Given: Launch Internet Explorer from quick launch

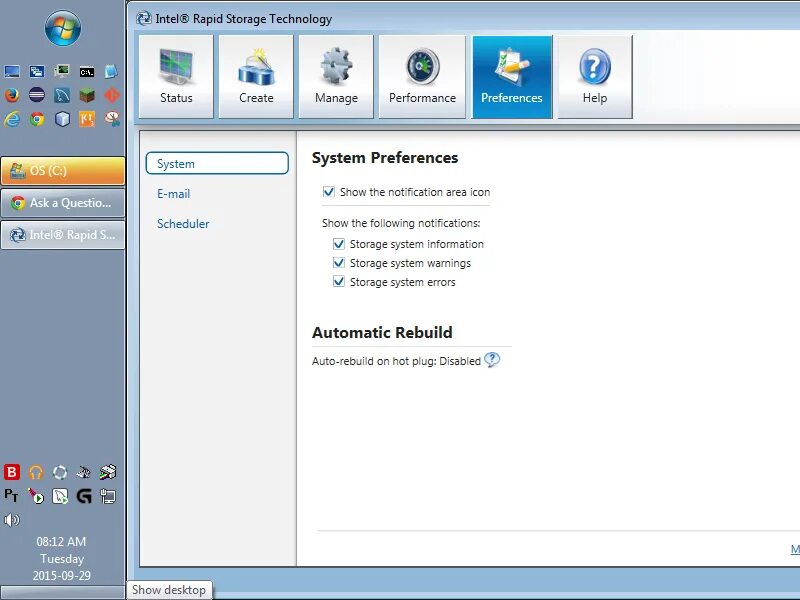Looking at the screenshot, I should 12,119.
